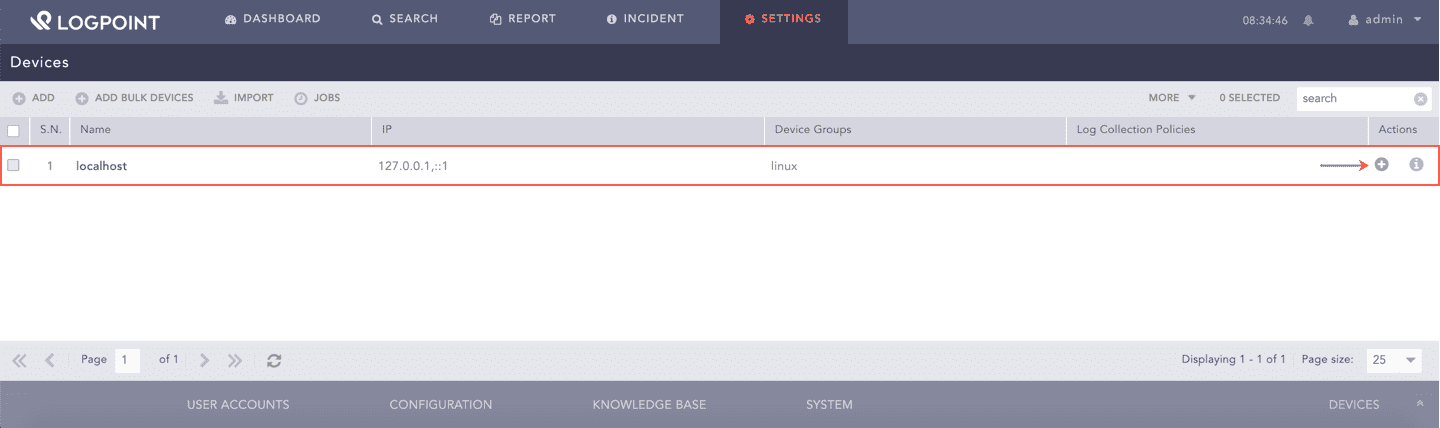
Task: Go to first page with double arrow
Action: point(19,361)
